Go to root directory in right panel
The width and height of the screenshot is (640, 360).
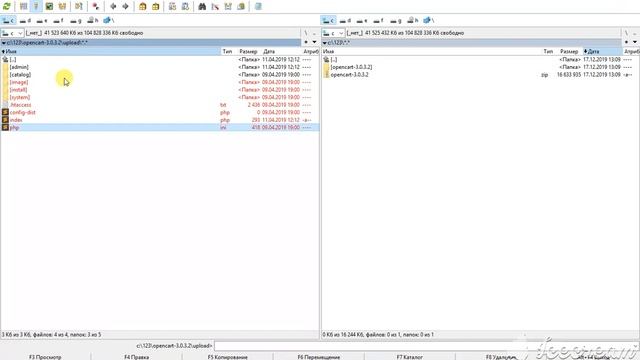pos(626,33)
